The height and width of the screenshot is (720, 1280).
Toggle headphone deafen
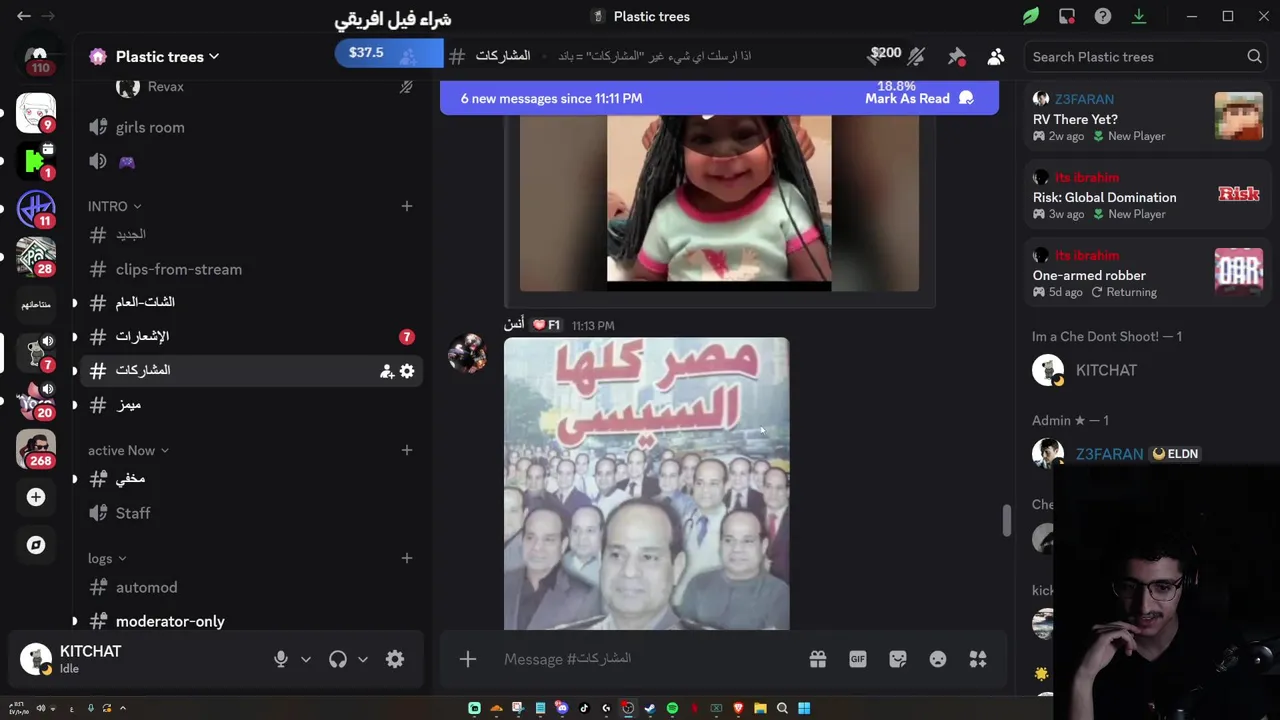coord(338,659)
